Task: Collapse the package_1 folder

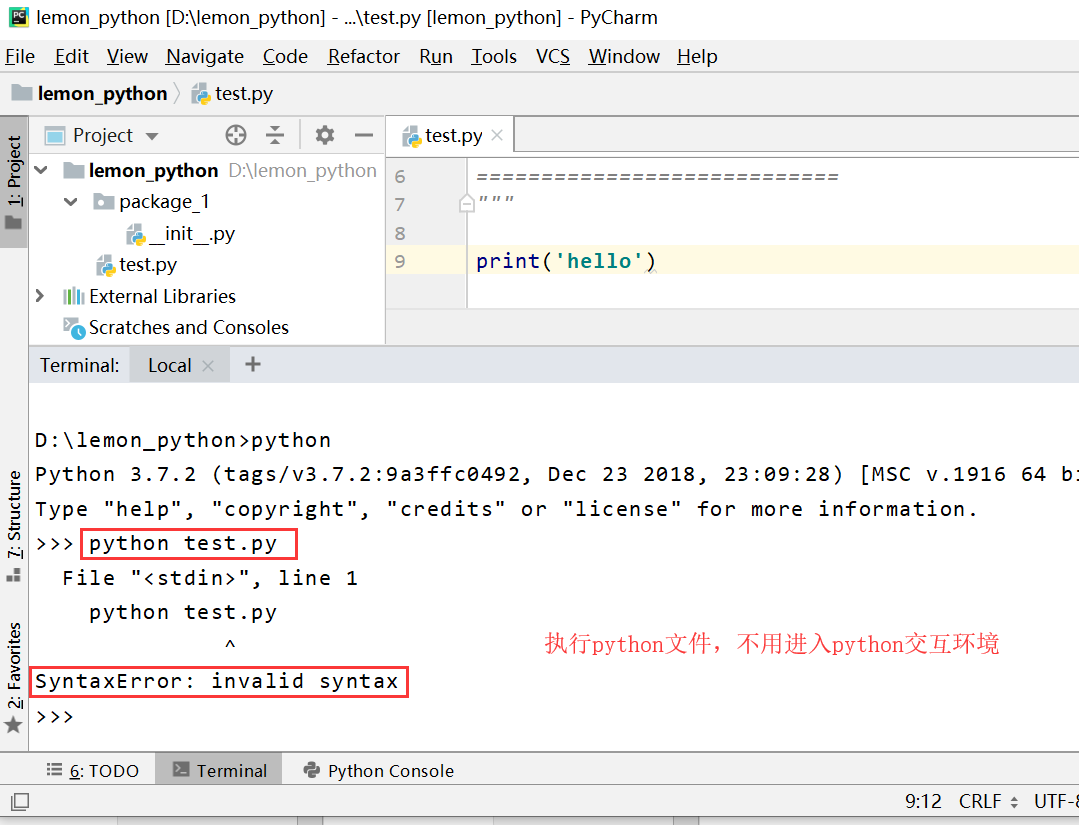Action: click(x=70, y=201)
